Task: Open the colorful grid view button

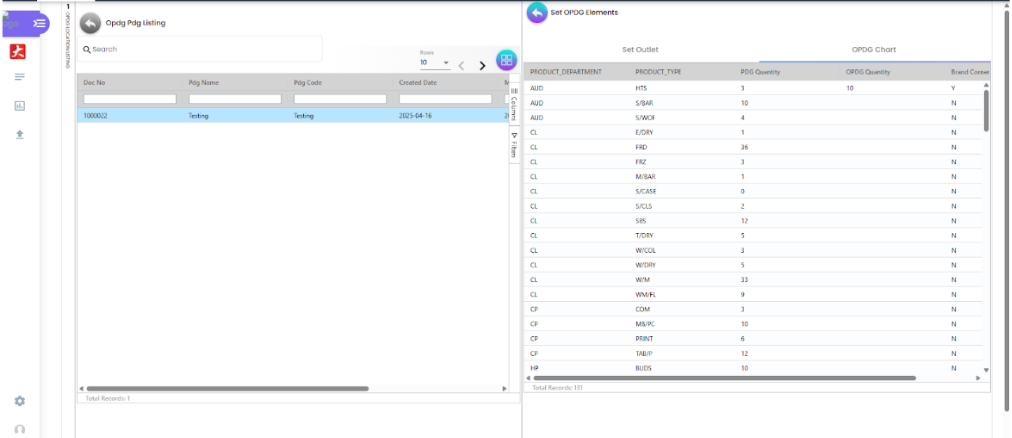Action: tap(507, 60)
